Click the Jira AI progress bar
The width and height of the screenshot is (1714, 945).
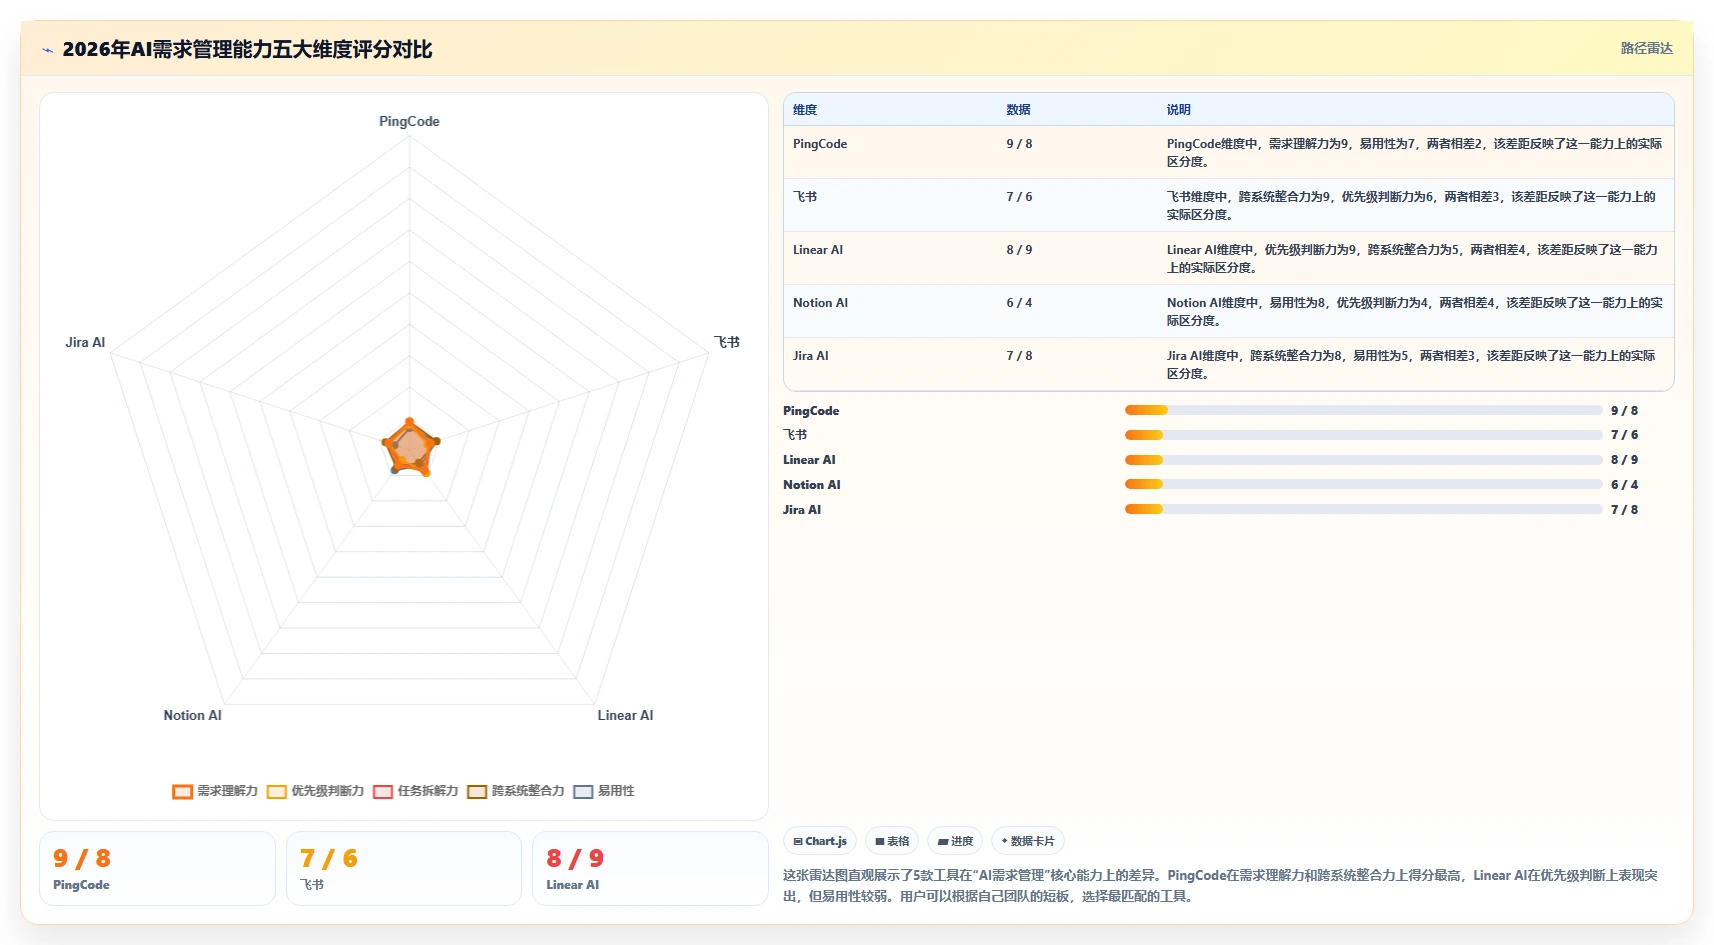(1363, 509)
